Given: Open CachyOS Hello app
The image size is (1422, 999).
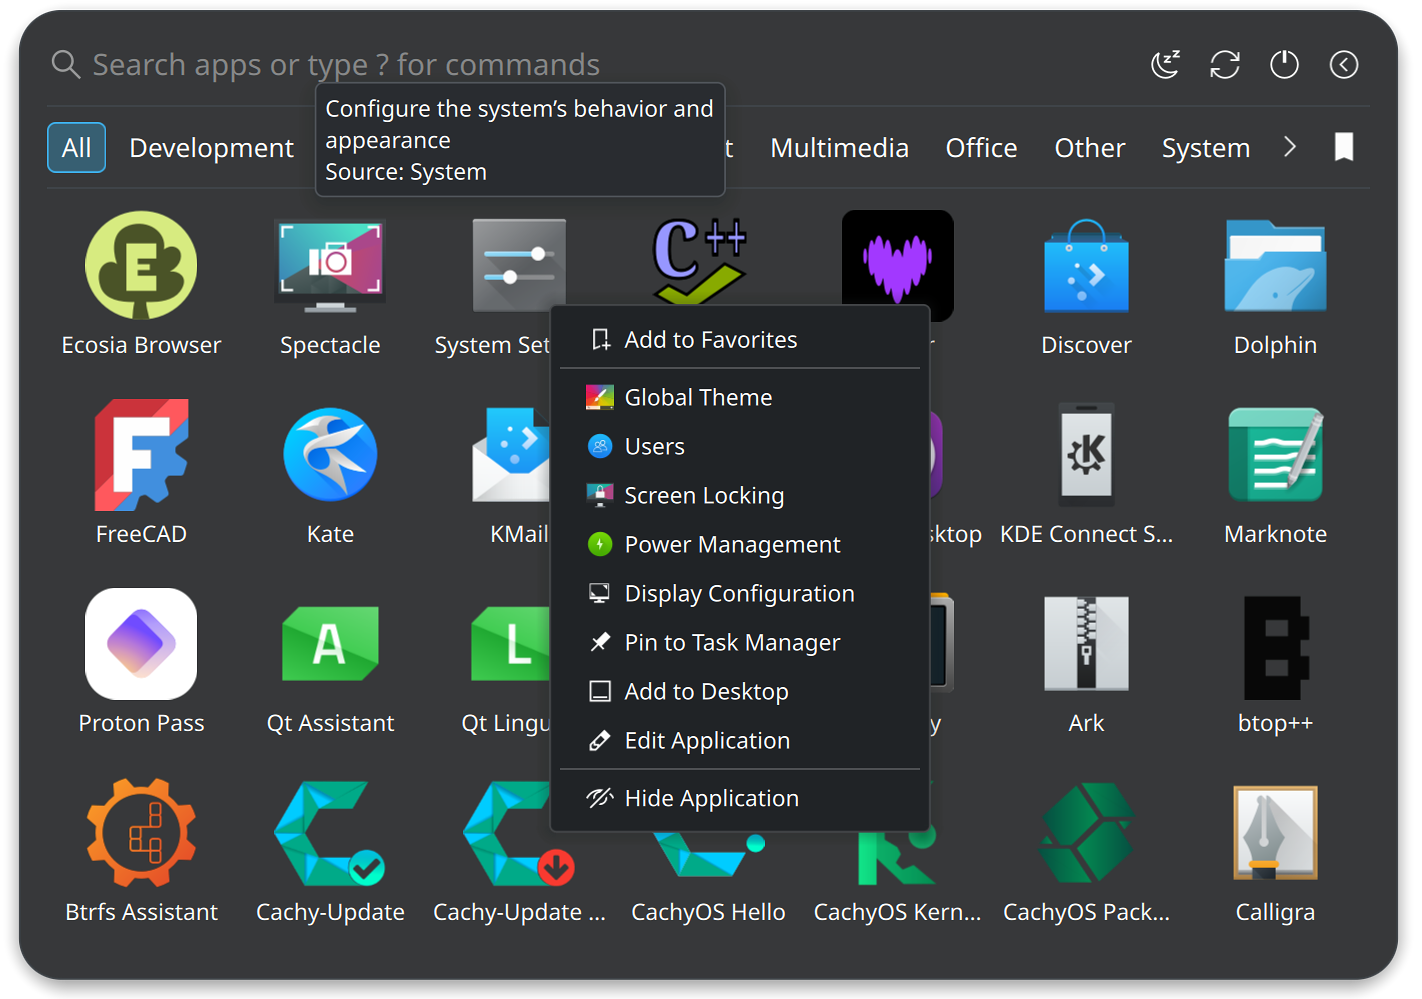Looking at the screenshot, I should pyautogui.click(x=708, y=880).
